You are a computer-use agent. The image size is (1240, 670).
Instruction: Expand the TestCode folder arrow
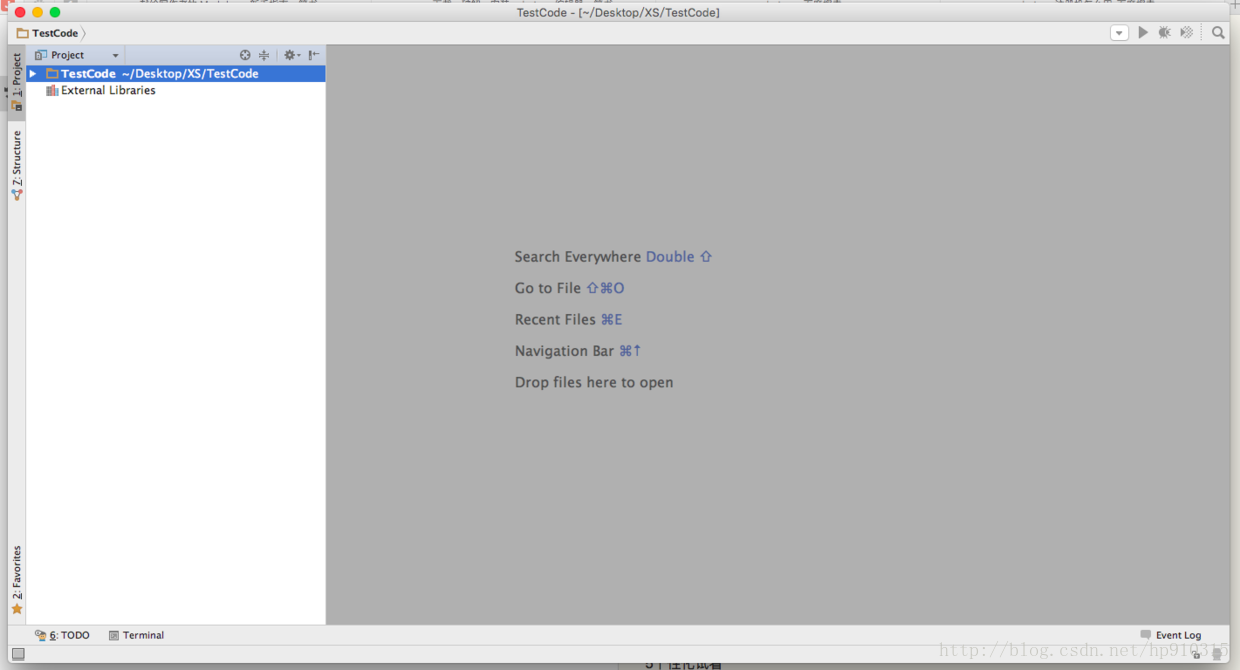click(33, 74)
